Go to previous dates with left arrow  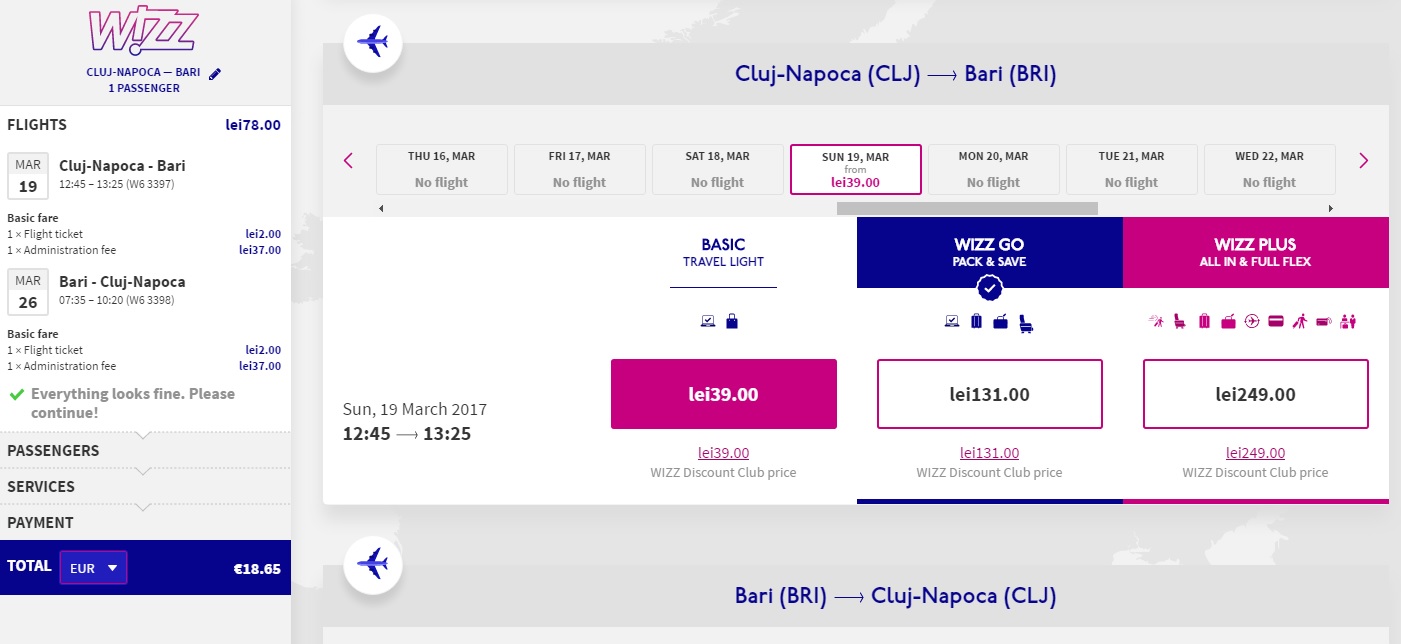click(348, 160)
